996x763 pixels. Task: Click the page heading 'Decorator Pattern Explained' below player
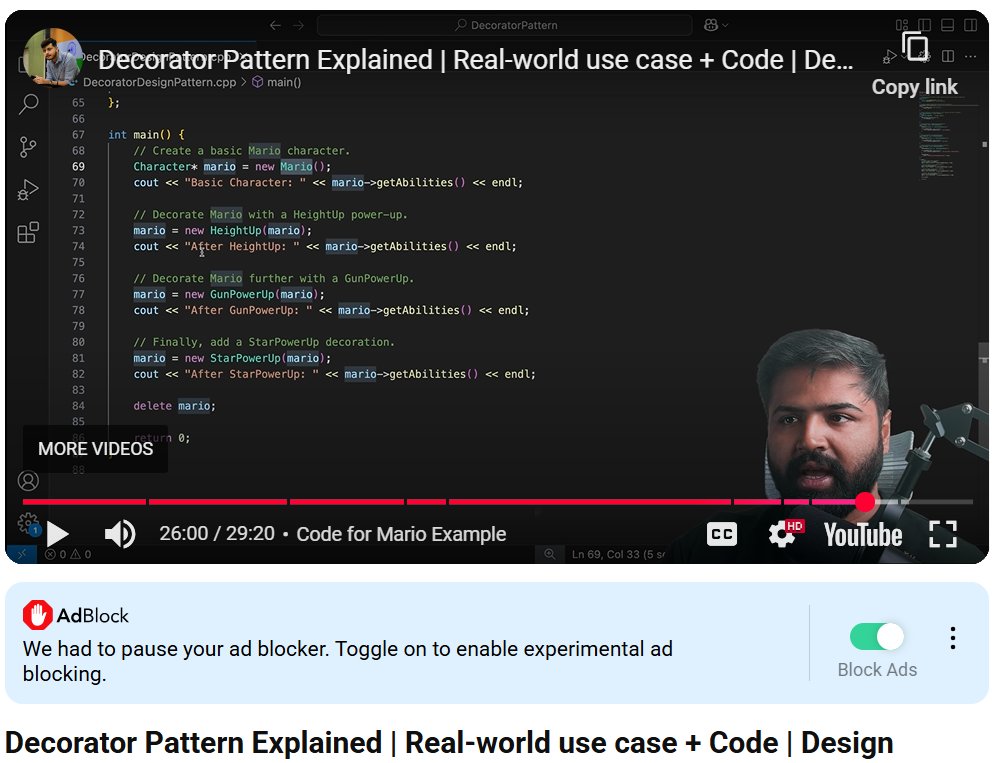point(449,743)
